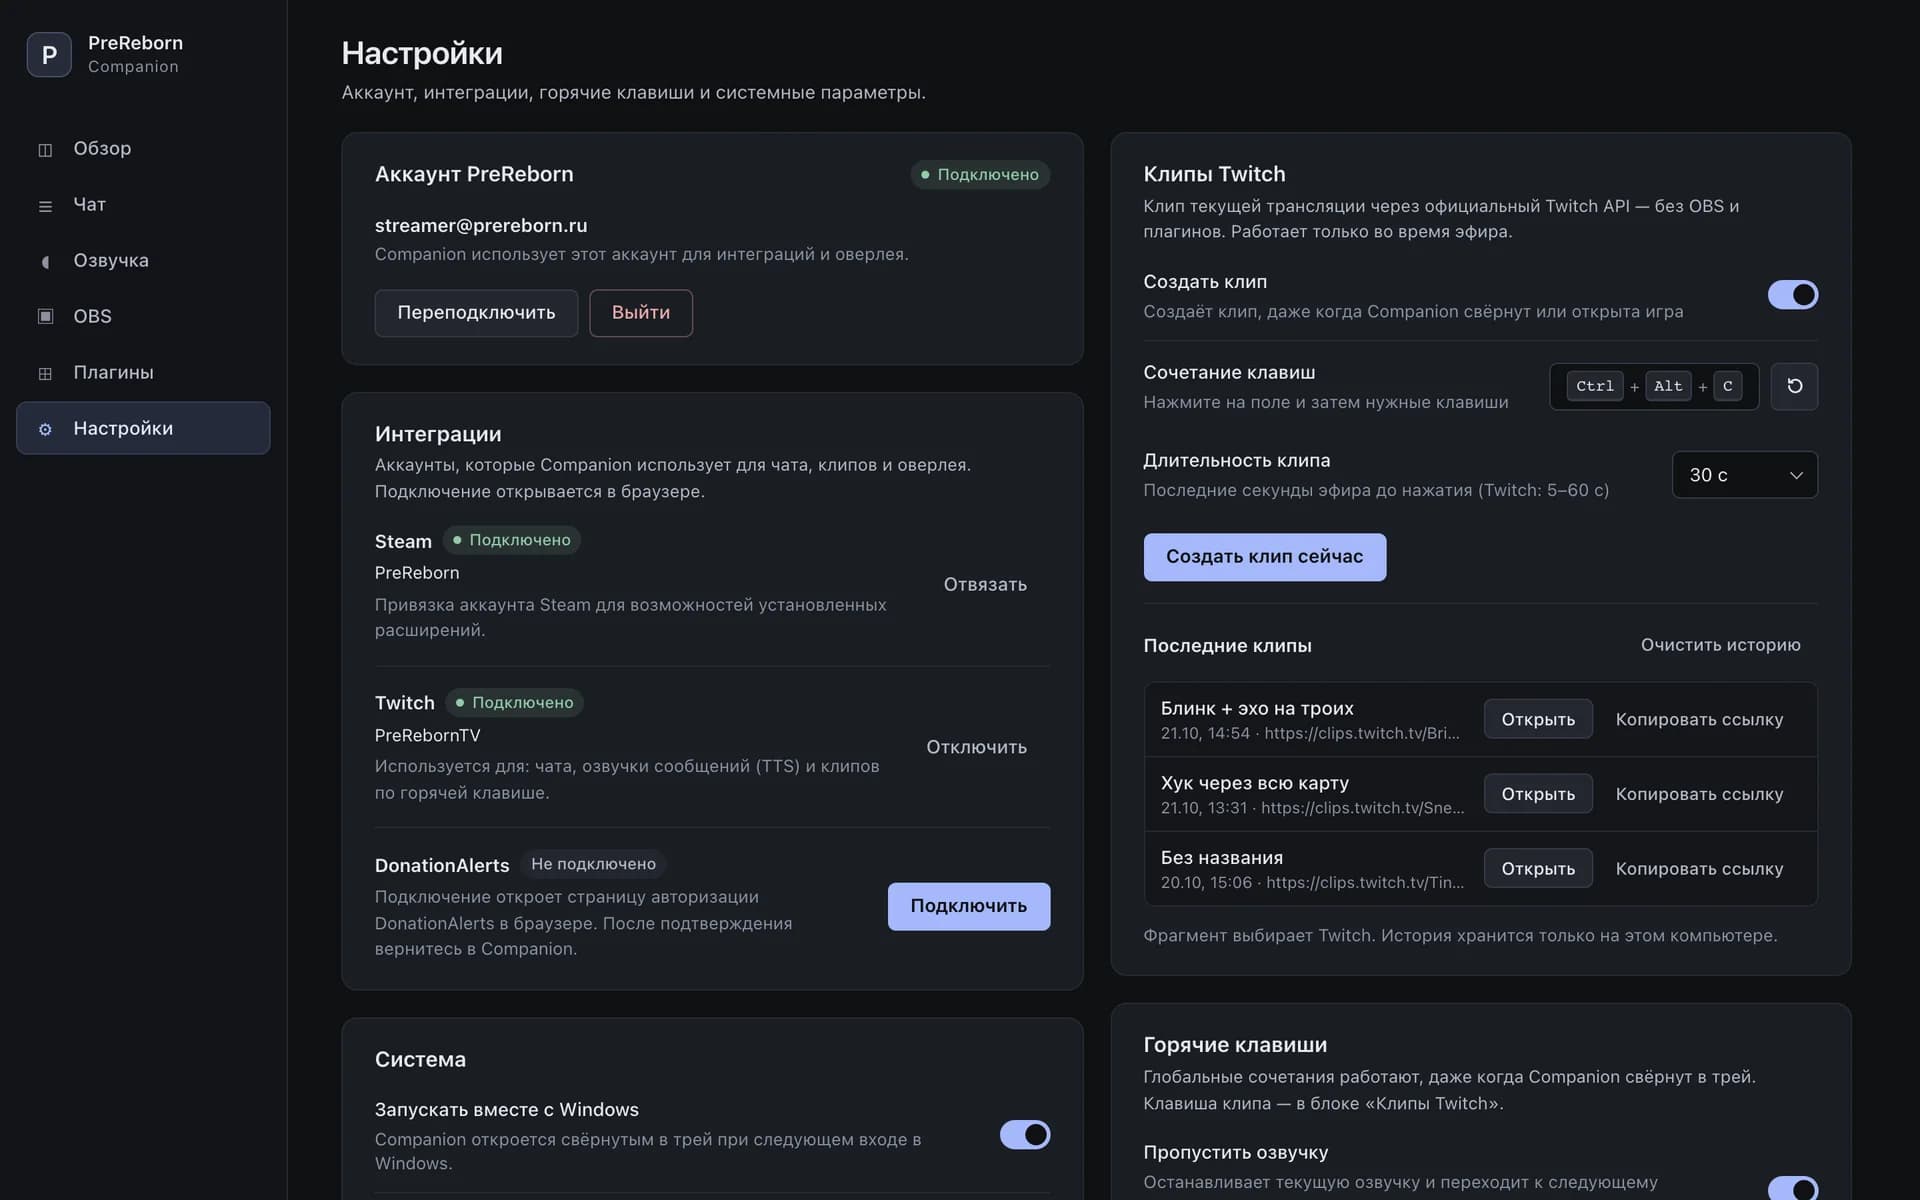The height and width of the screenshot is (1200, 1920).
Task: Open the OBS section in the sidebar
Action: (x=143, y=316)
